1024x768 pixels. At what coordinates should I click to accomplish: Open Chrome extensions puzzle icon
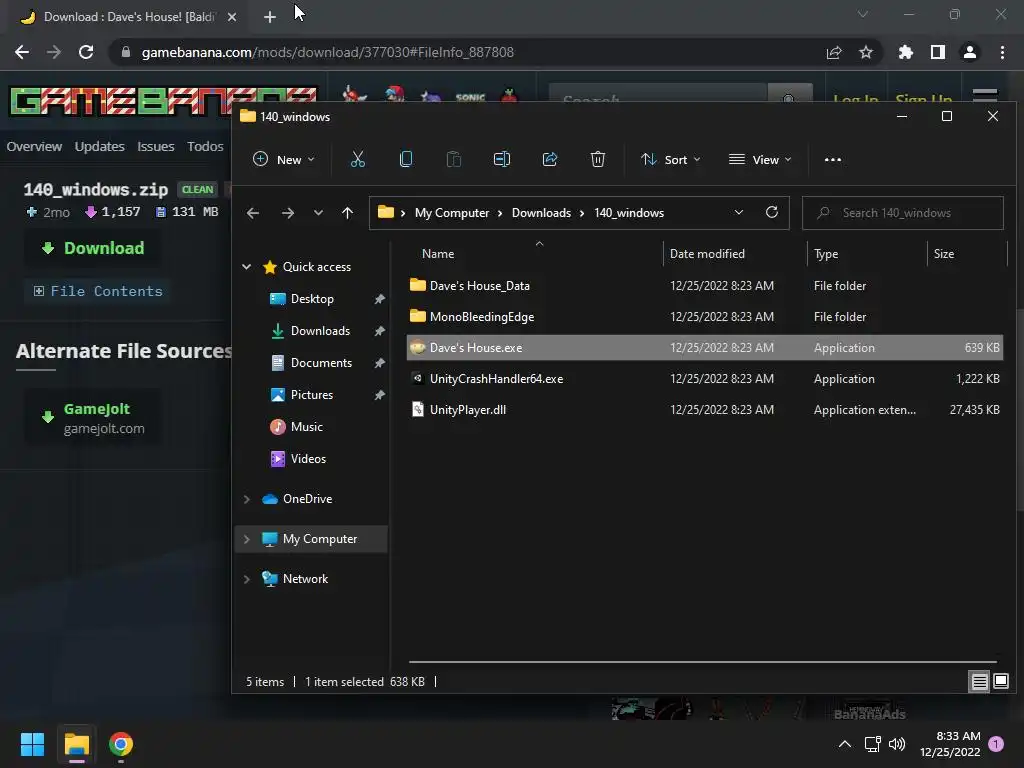(906, 52)
